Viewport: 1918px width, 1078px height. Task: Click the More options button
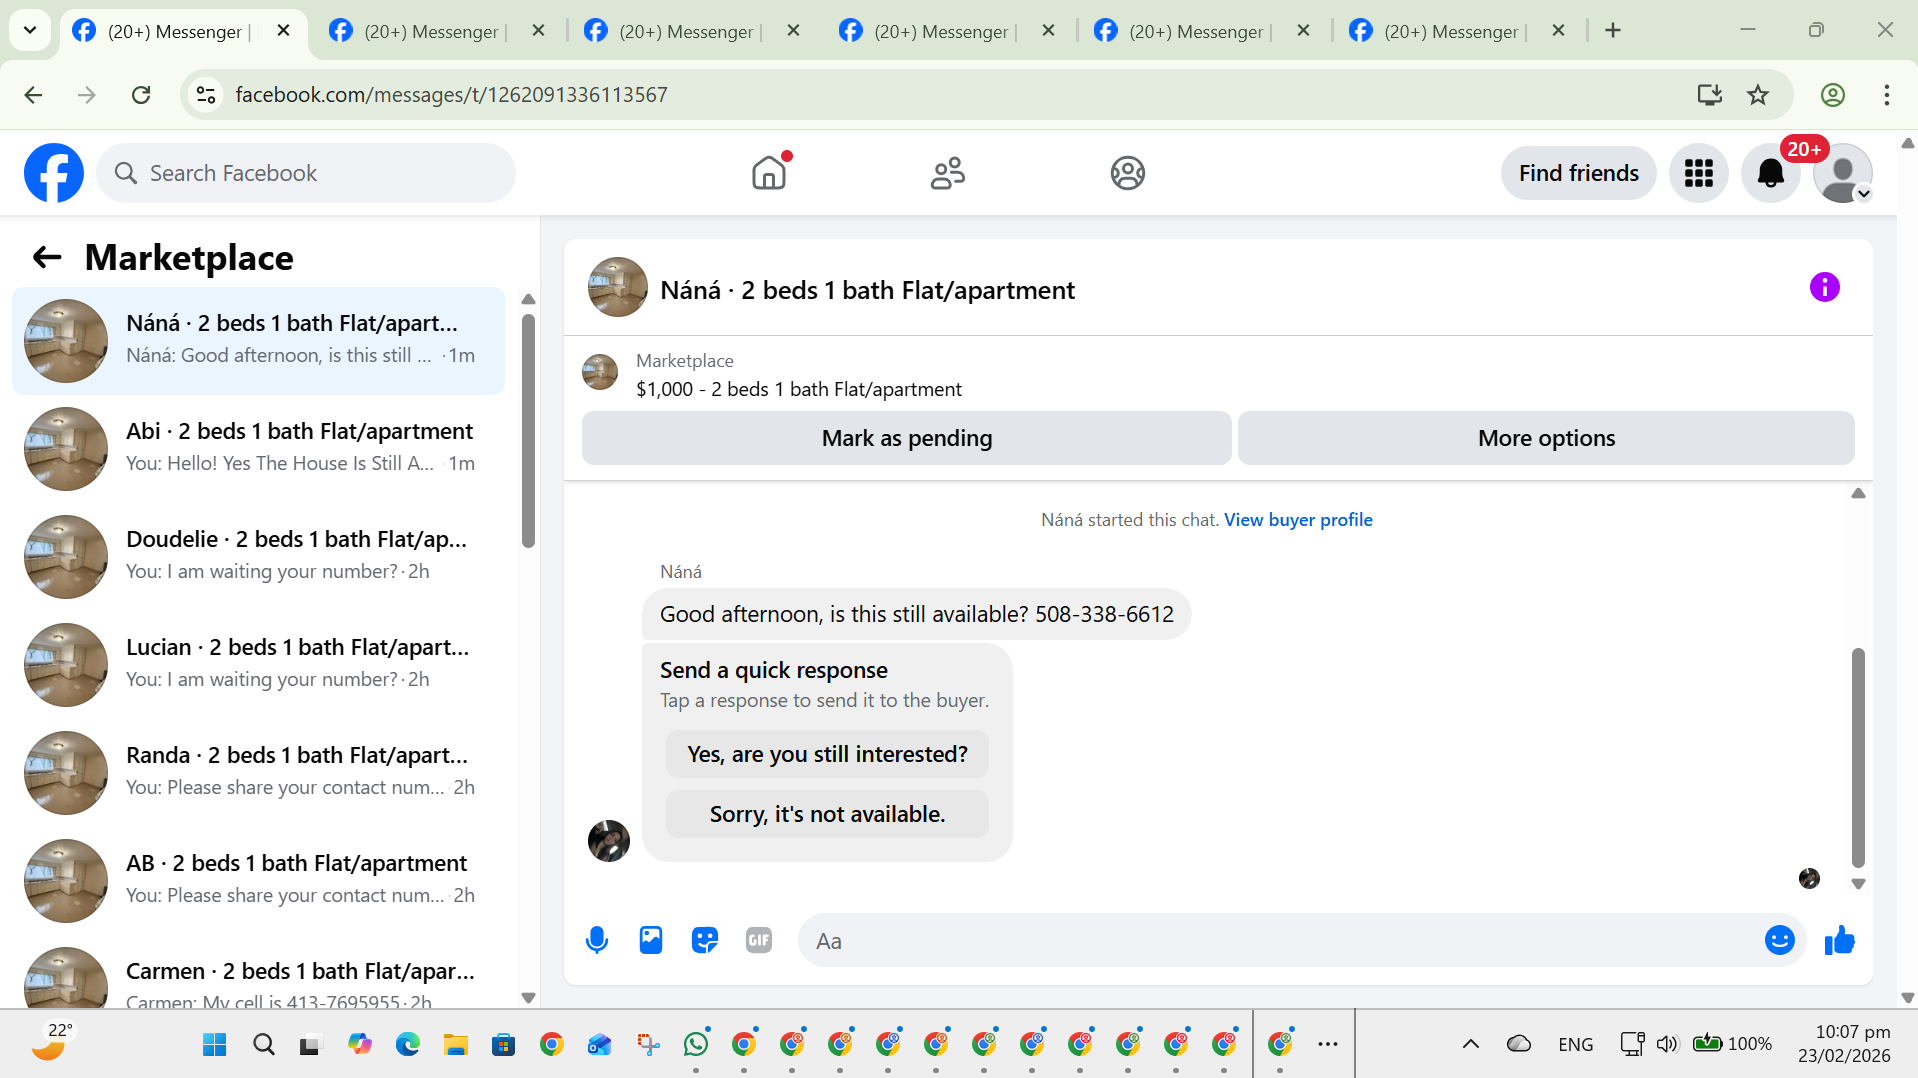1546,438
